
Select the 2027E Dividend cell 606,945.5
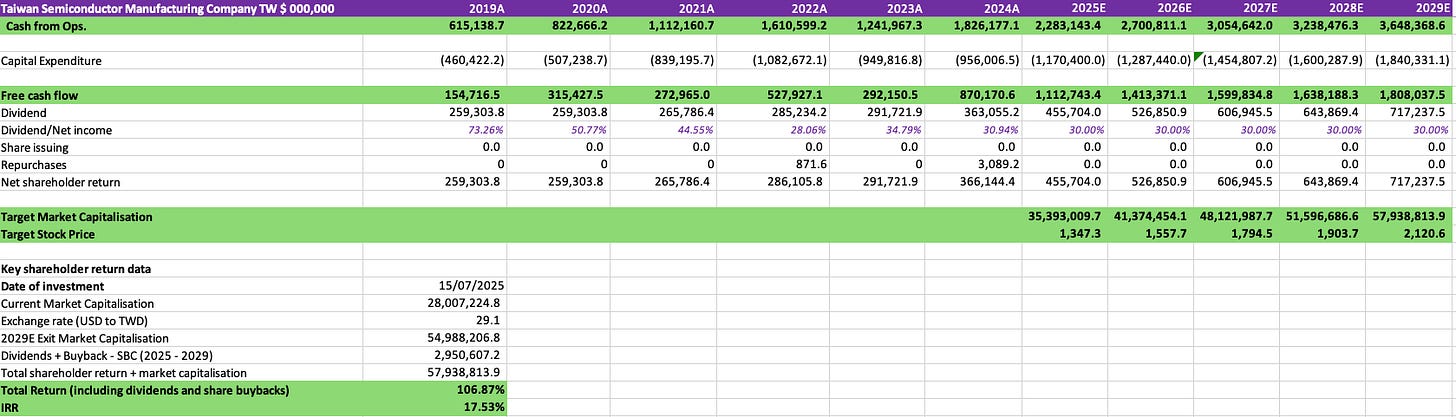coord(1250,113)
